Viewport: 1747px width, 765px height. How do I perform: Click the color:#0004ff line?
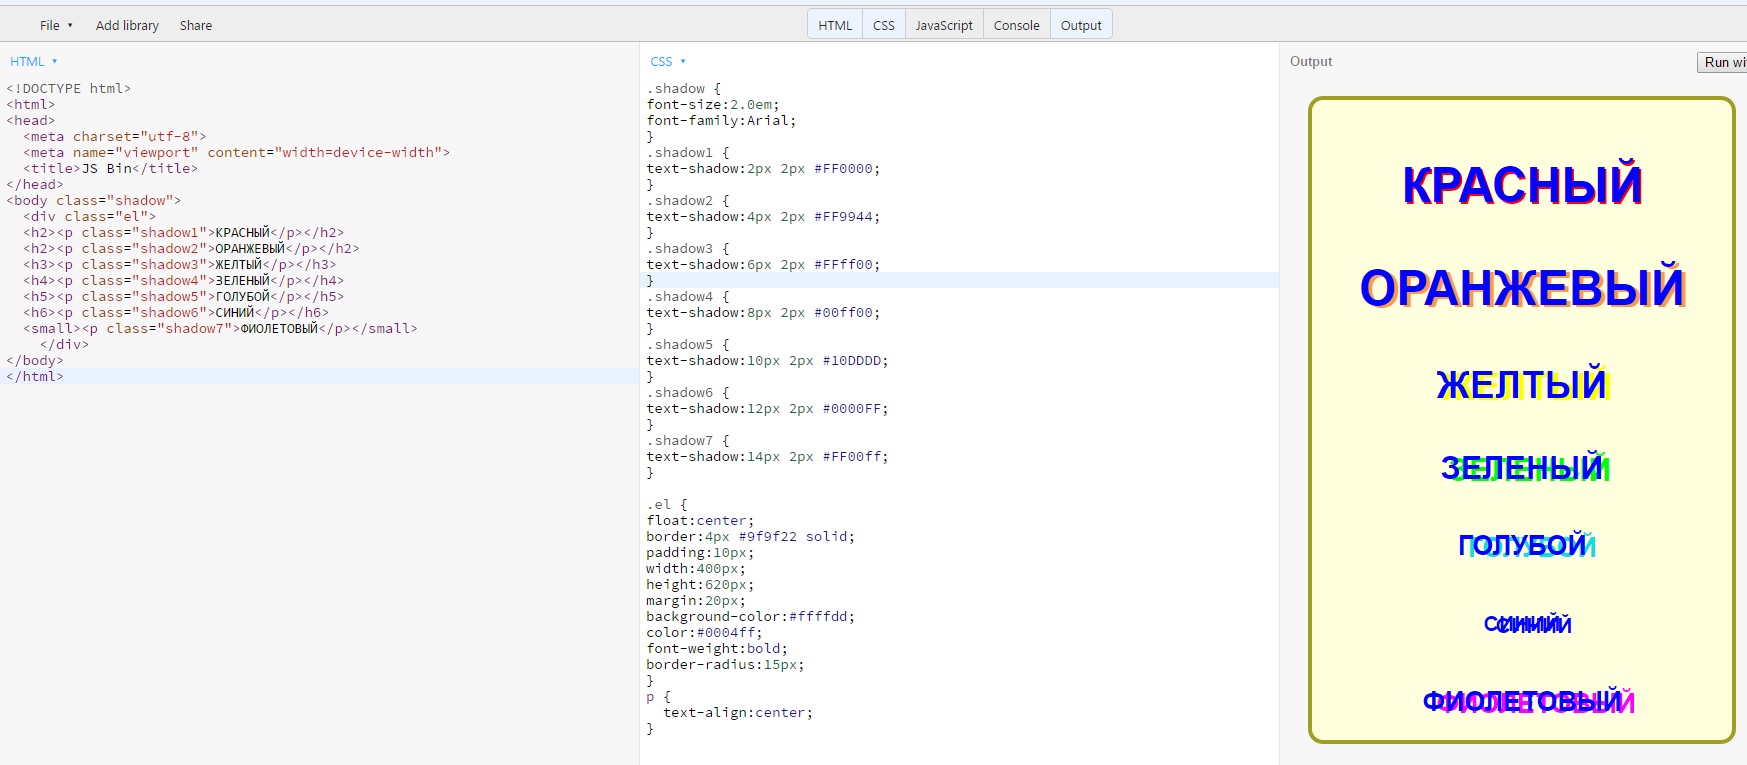click(x=704, y=632)
